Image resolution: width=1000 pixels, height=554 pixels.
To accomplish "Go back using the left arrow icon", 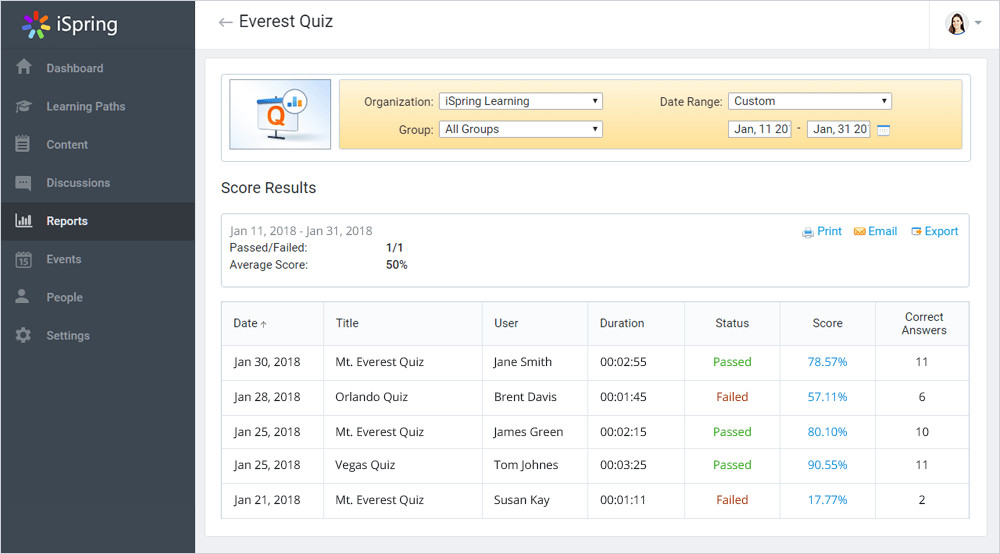I will coord(225,22).
